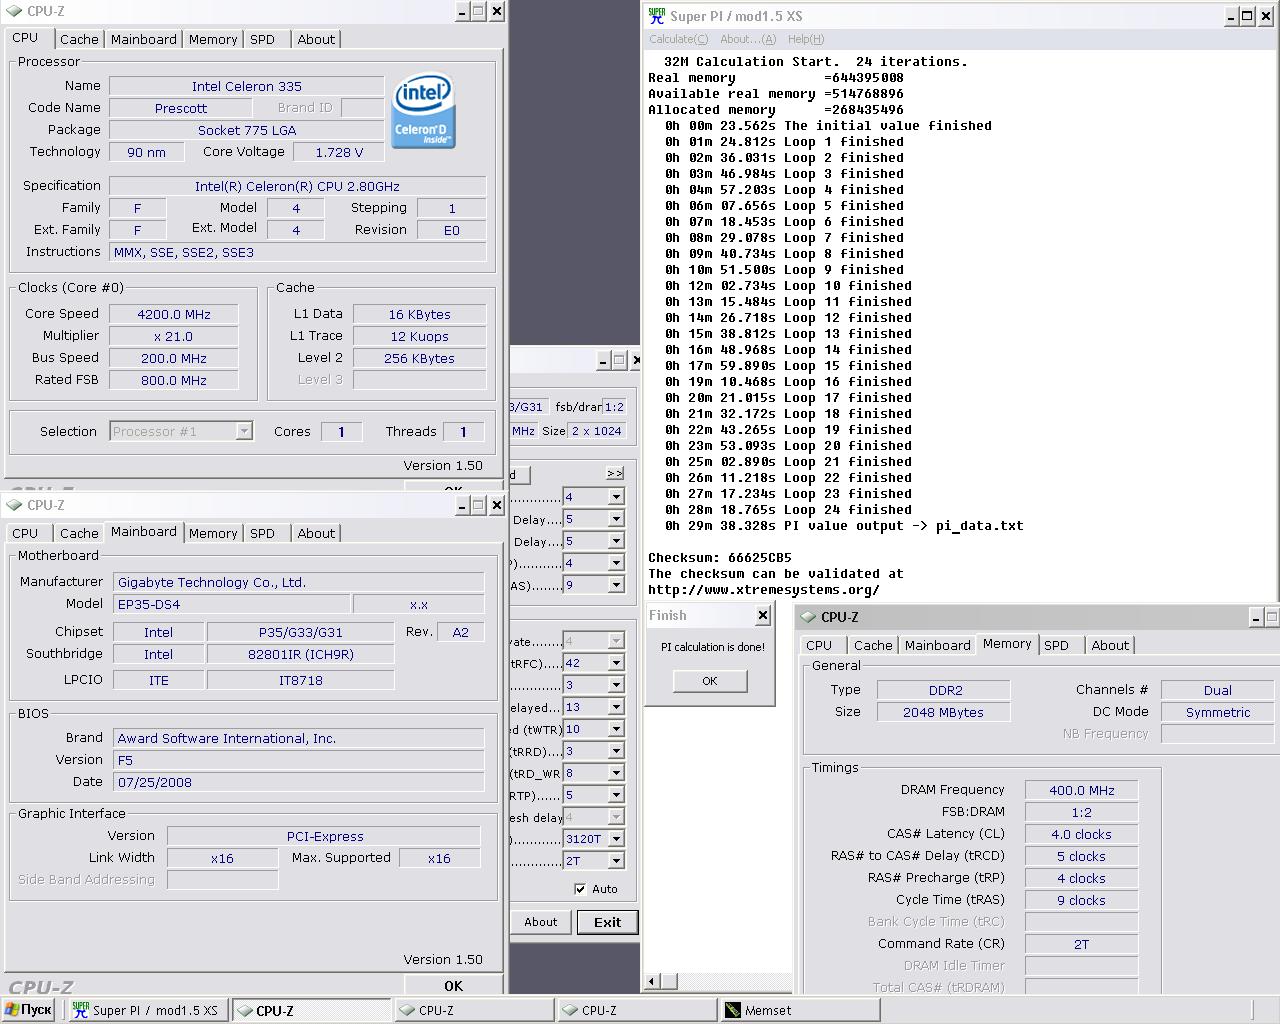Open Memory tab in top CPU-Z window

213,39
